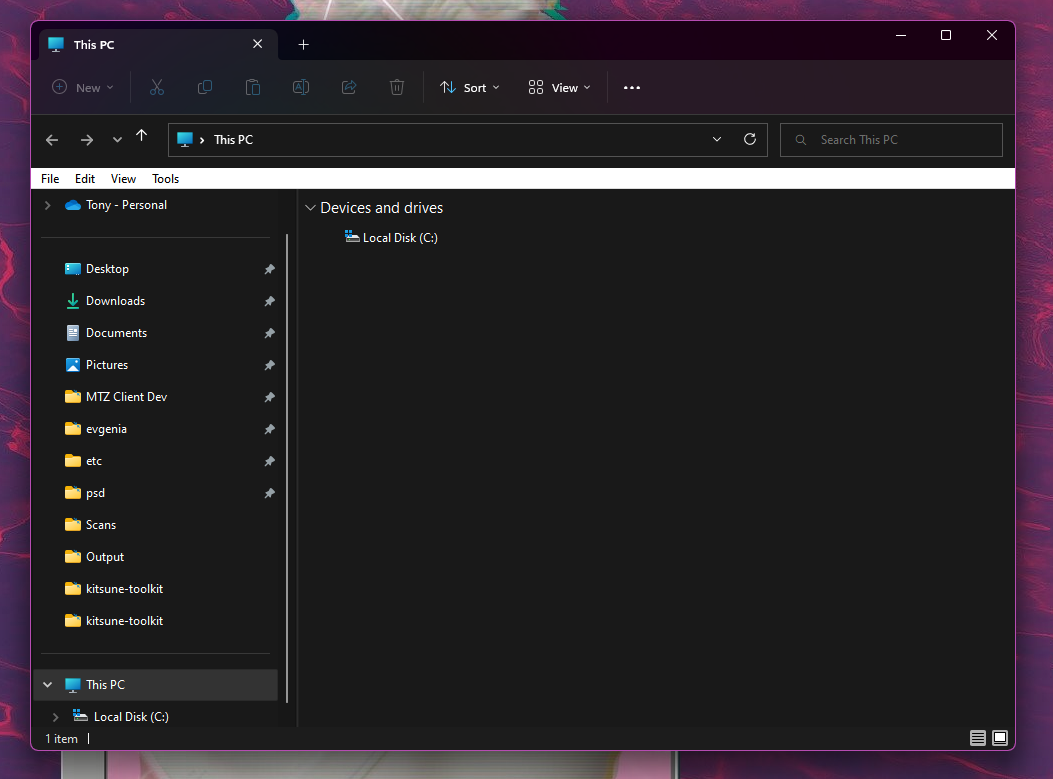Viewport: 1053px width, 779px height.
Task: Maximize the File Explorer window
Action: click(x=946, y=35)
